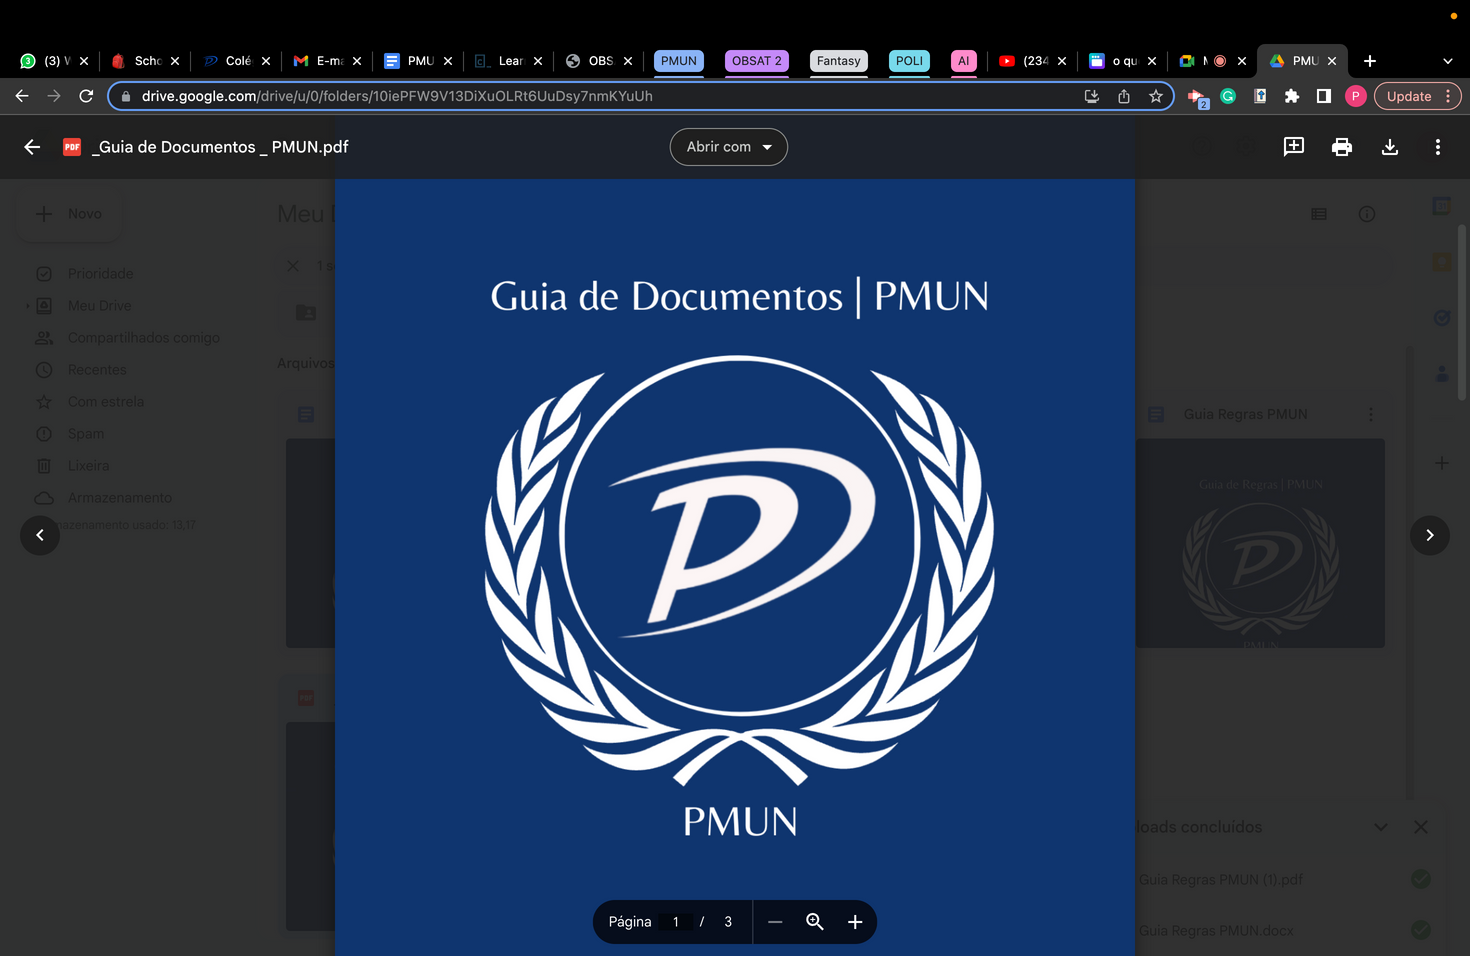This screenshot has height=956, width=1470.
Task: Expand the tab search chevron
Action: pos(1448,61)
